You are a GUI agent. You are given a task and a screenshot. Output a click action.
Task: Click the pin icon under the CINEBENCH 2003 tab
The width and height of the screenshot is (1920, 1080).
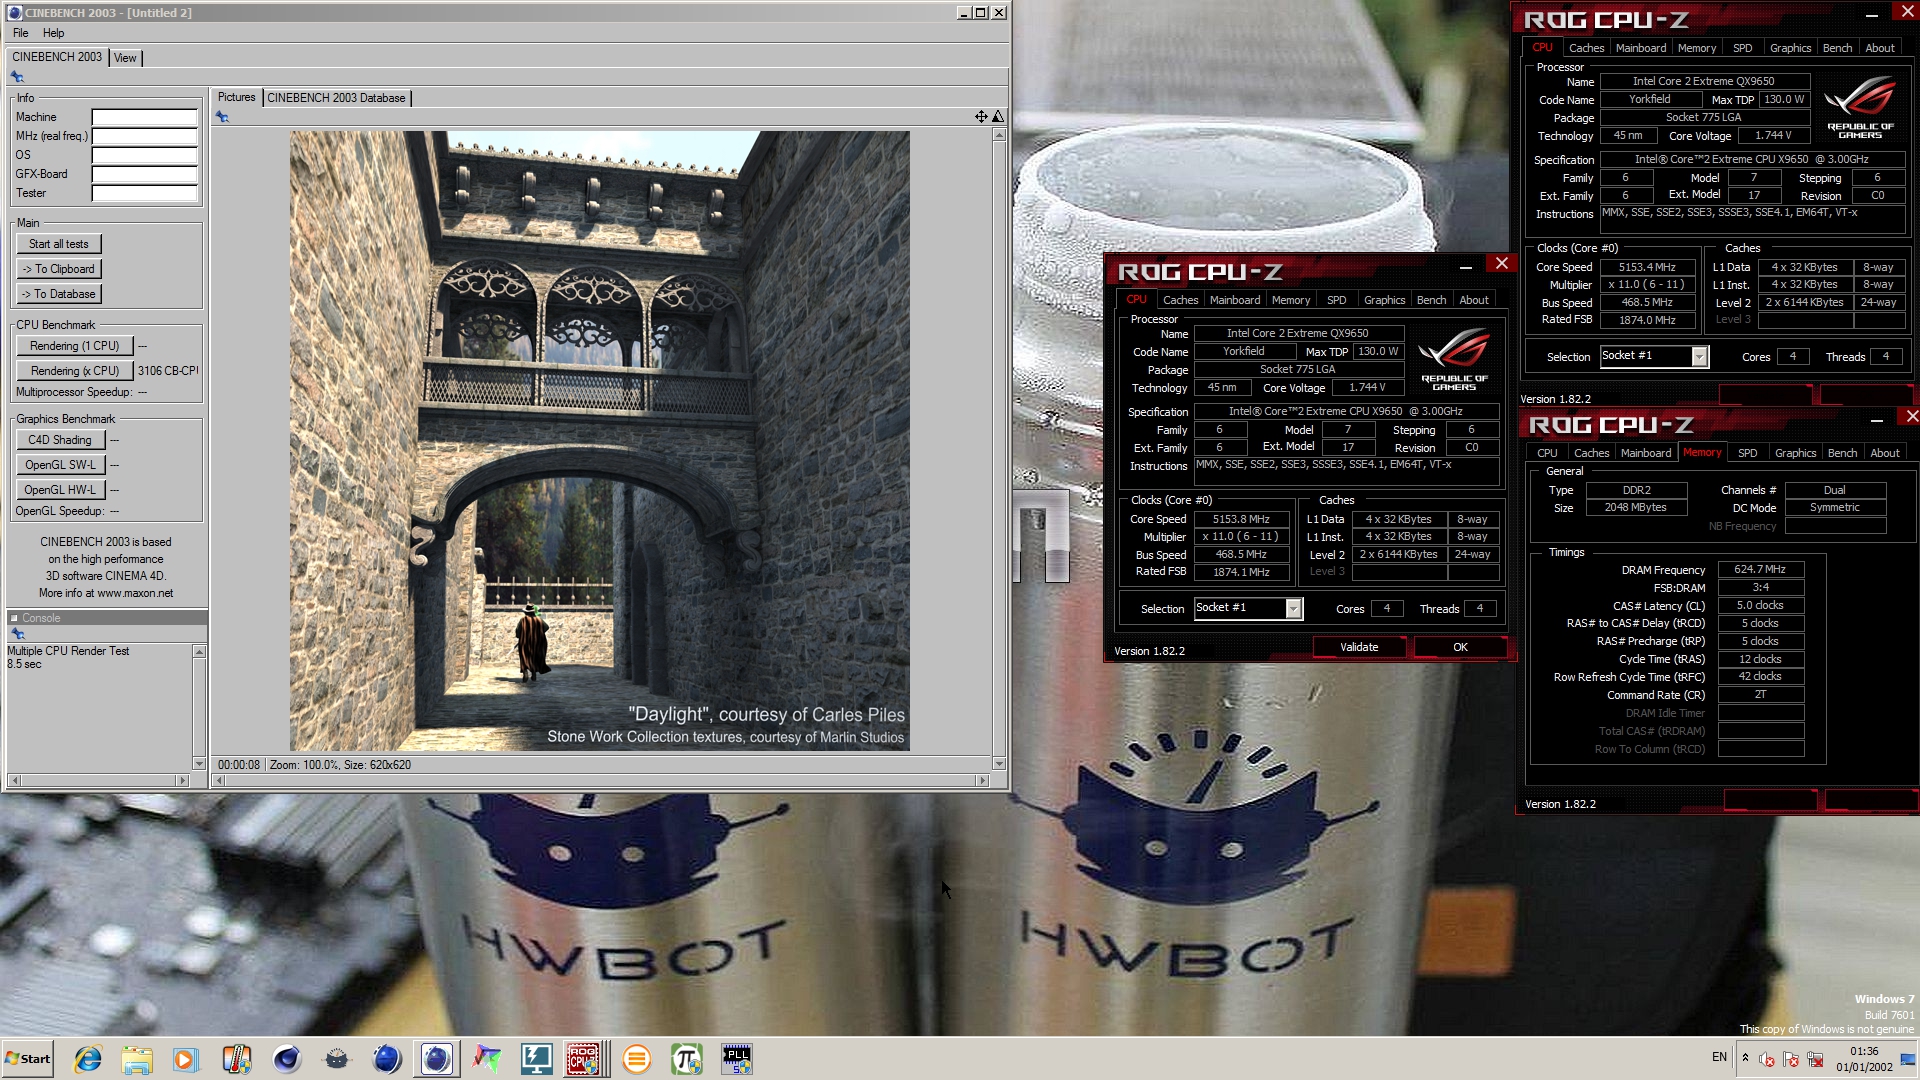click(17, 77)
